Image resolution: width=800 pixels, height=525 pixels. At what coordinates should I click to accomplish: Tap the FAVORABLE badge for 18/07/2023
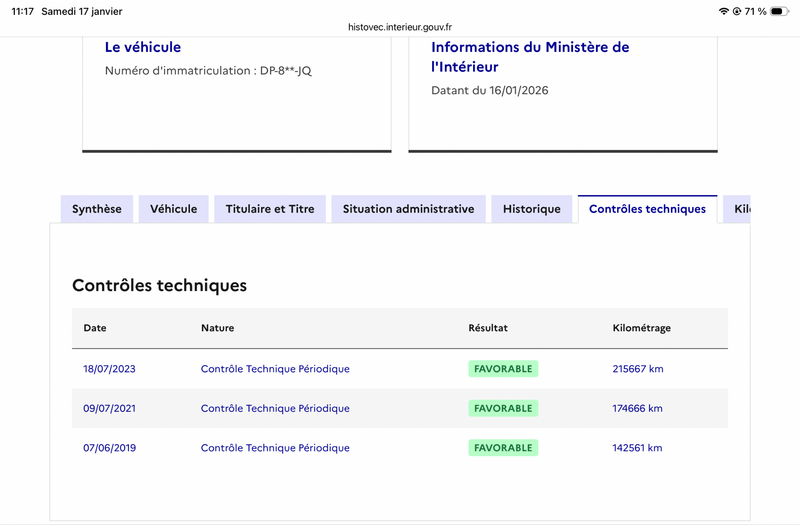tap(503, 369)
